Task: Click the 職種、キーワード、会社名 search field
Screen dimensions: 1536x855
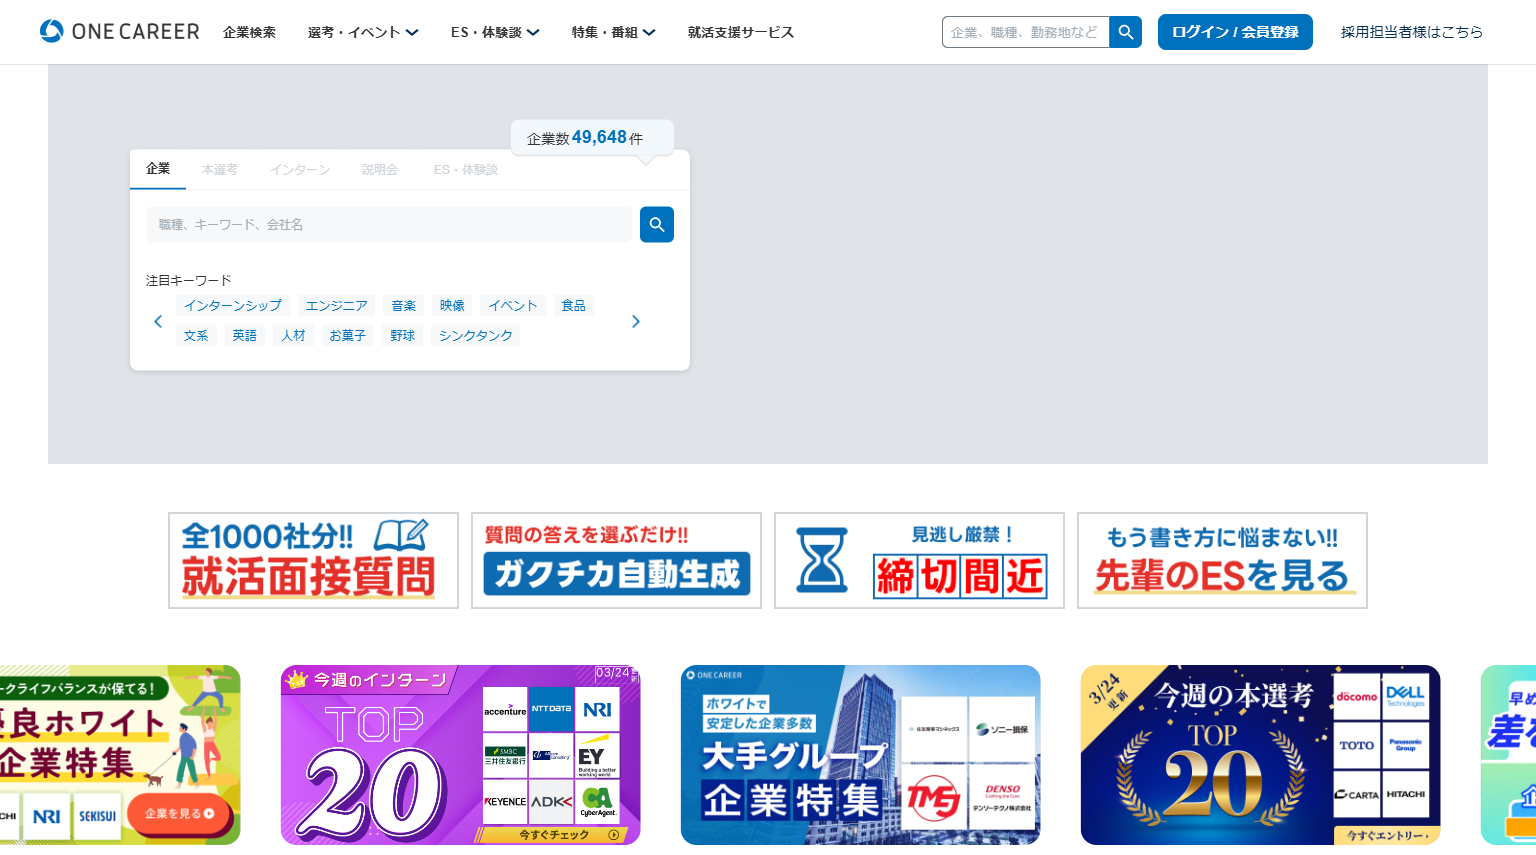Action: pyautogui.click(x=388, y=225)
